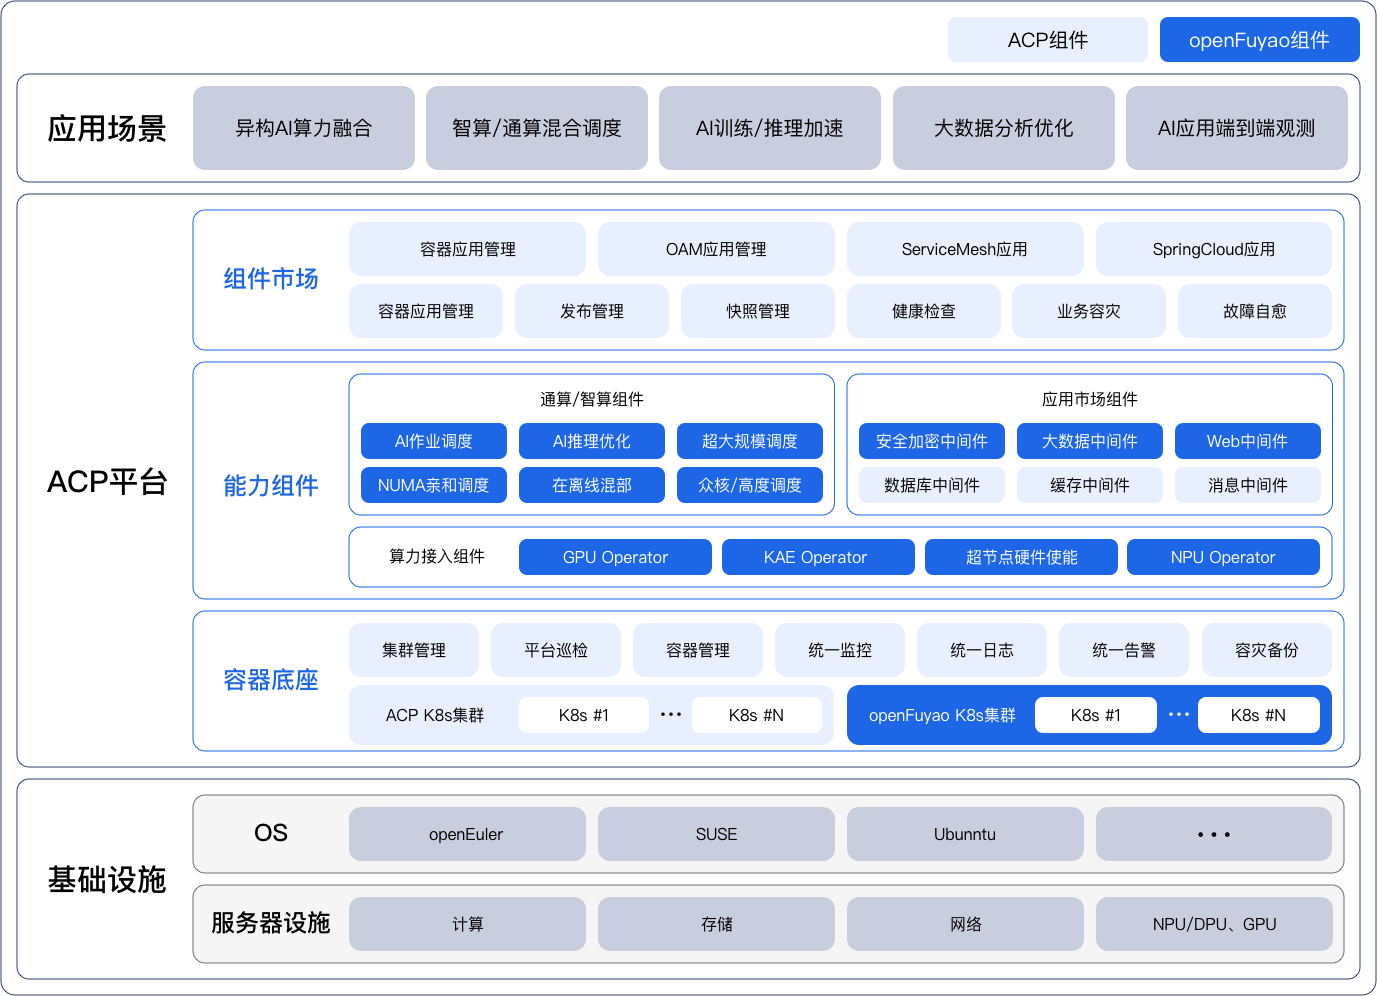
Task: Select the AI训练/推理加速 scenario block
Action: (769, 128)
